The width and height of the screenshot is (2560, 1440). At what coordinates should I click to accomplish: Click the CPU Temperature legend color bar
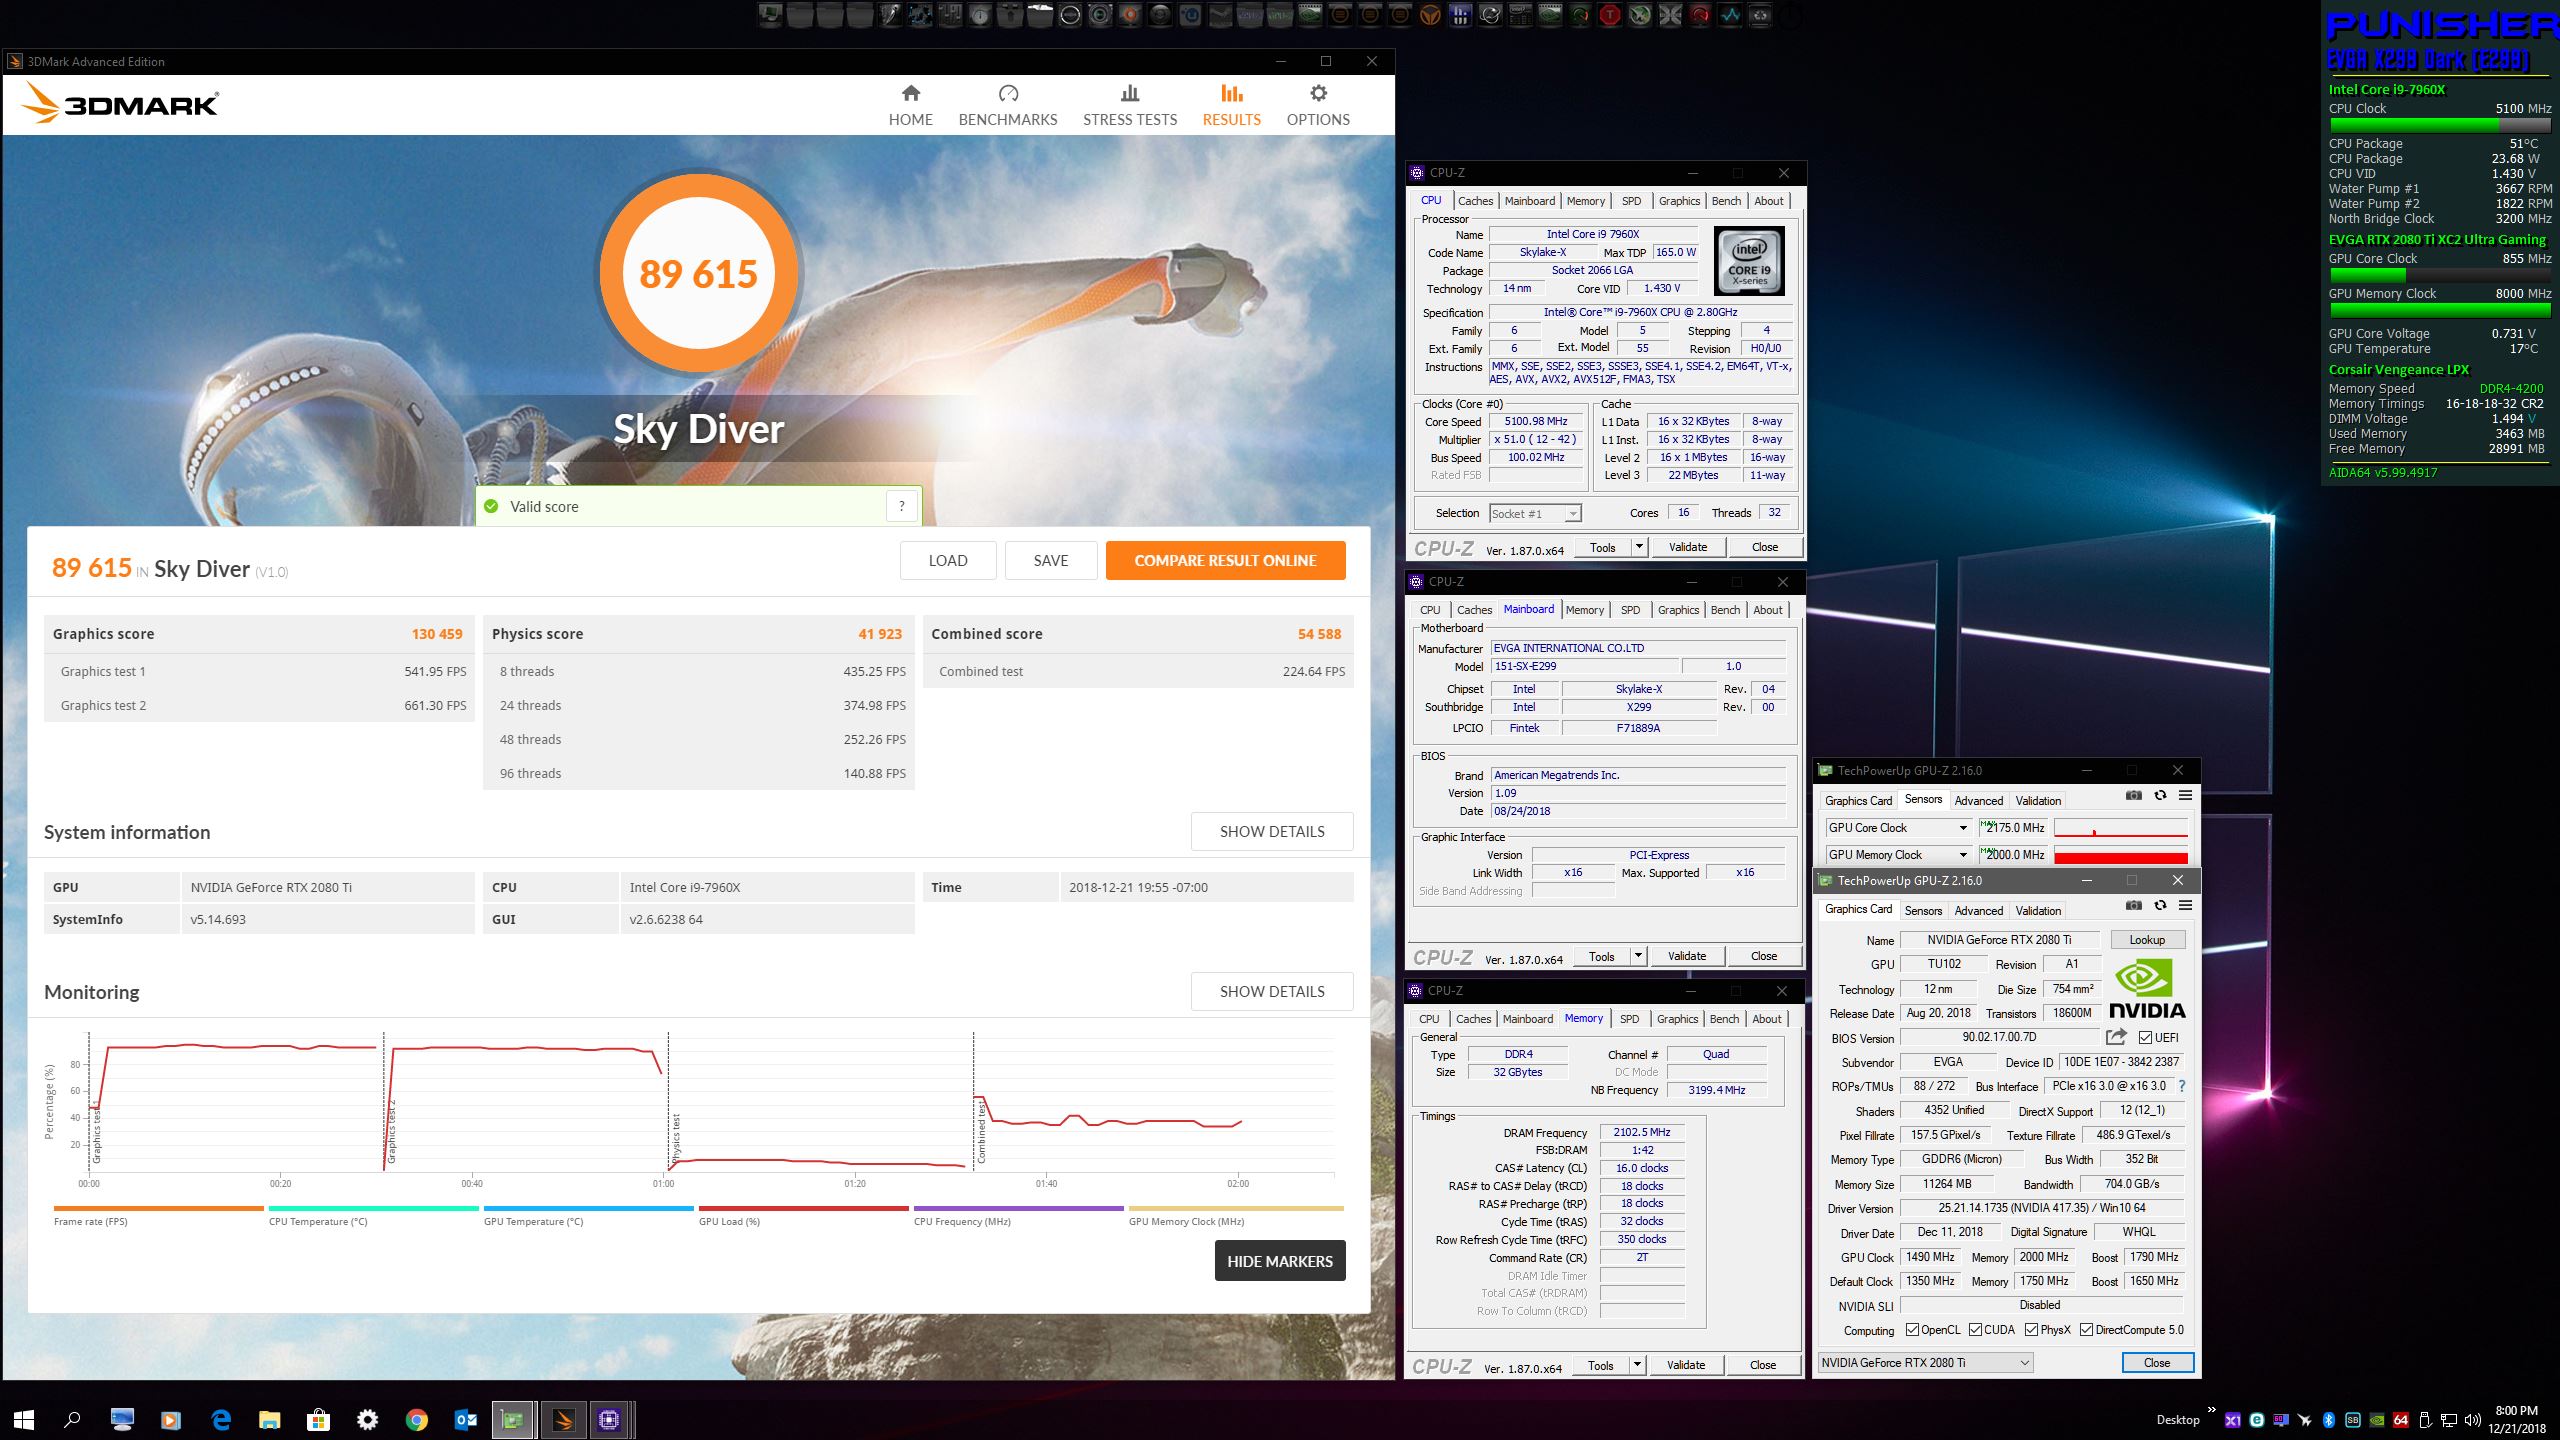pos(373,1208)
